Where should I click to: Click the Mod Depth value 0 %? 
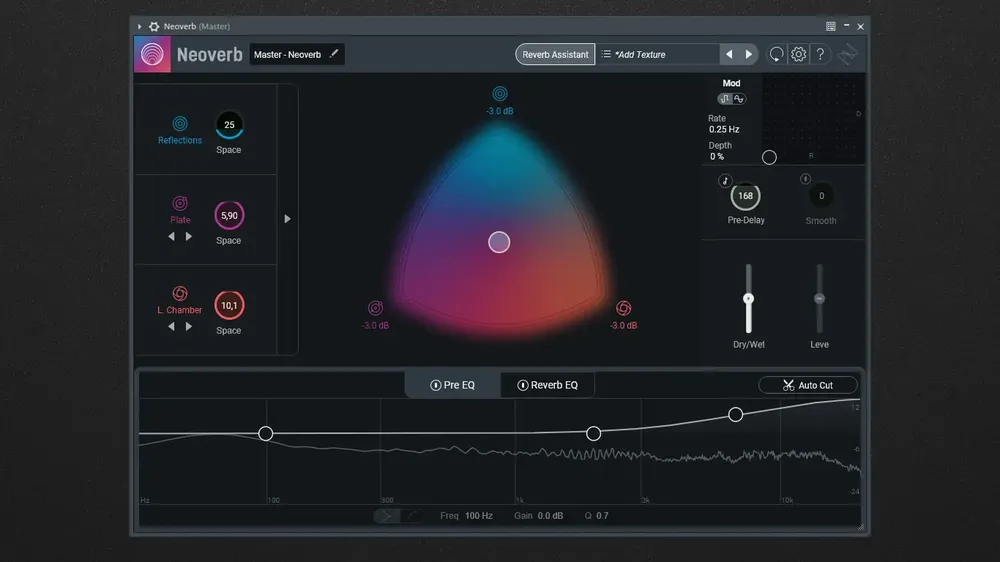click(717, 156)
